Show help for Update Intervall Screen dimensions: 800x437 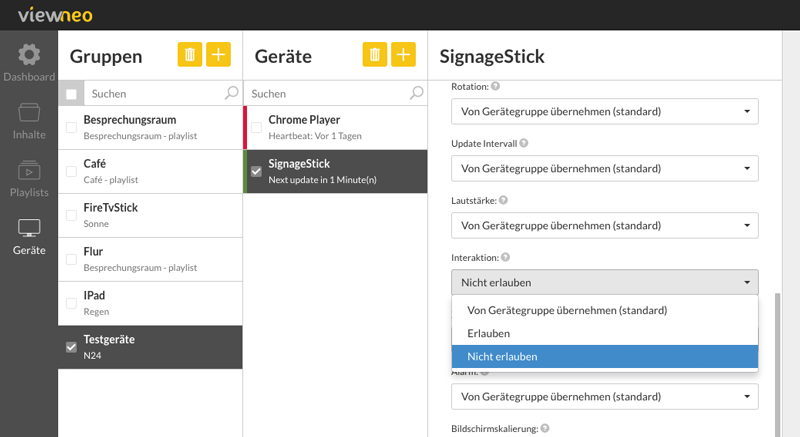(523, 143)
